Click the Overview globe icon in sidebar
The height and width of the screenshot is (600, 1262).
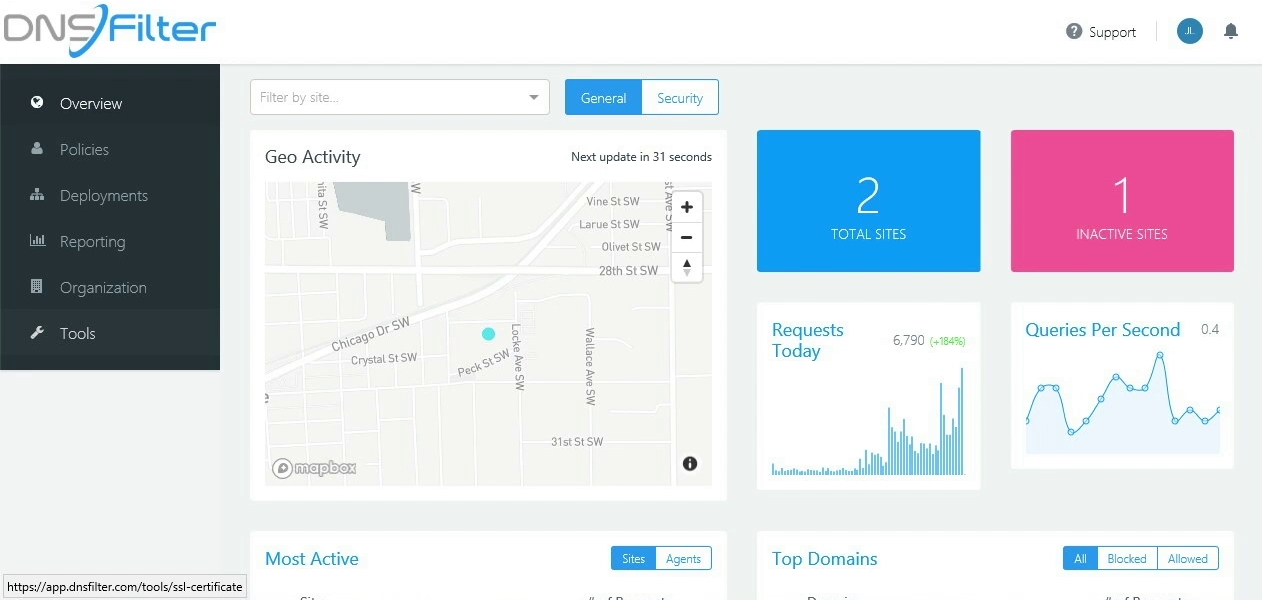[x=37, y=102]
